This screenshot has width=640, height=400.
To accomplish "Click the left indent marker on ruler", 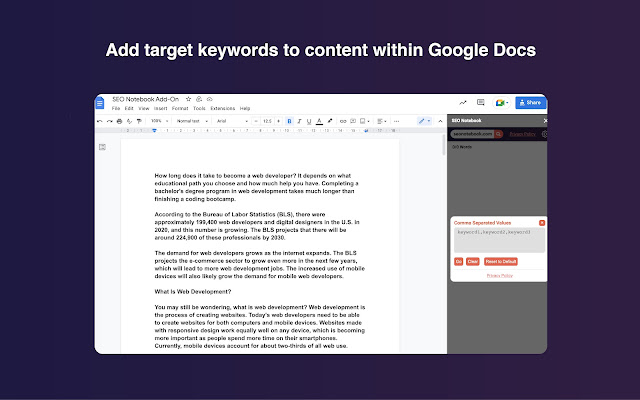I will point(154,131).
